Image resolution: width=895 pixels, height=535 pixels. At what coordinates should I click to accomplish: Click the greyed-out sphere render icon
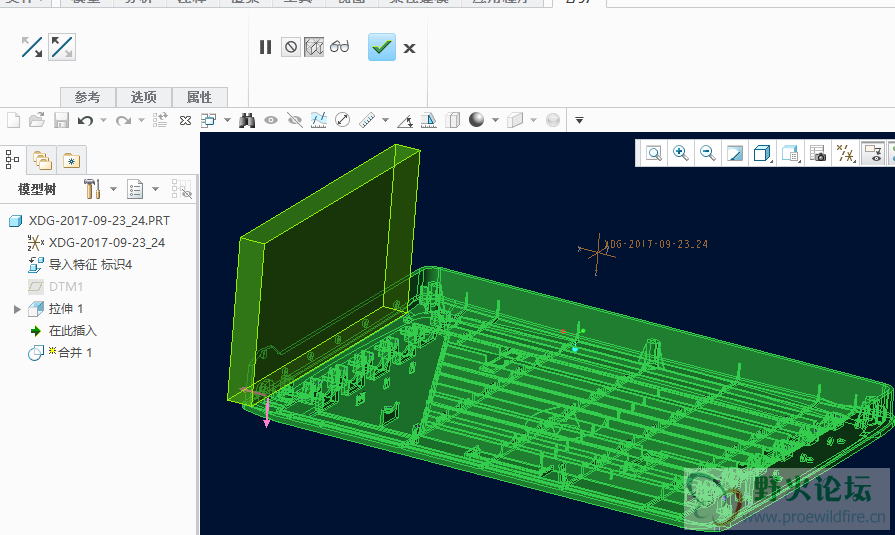(553, 120)
